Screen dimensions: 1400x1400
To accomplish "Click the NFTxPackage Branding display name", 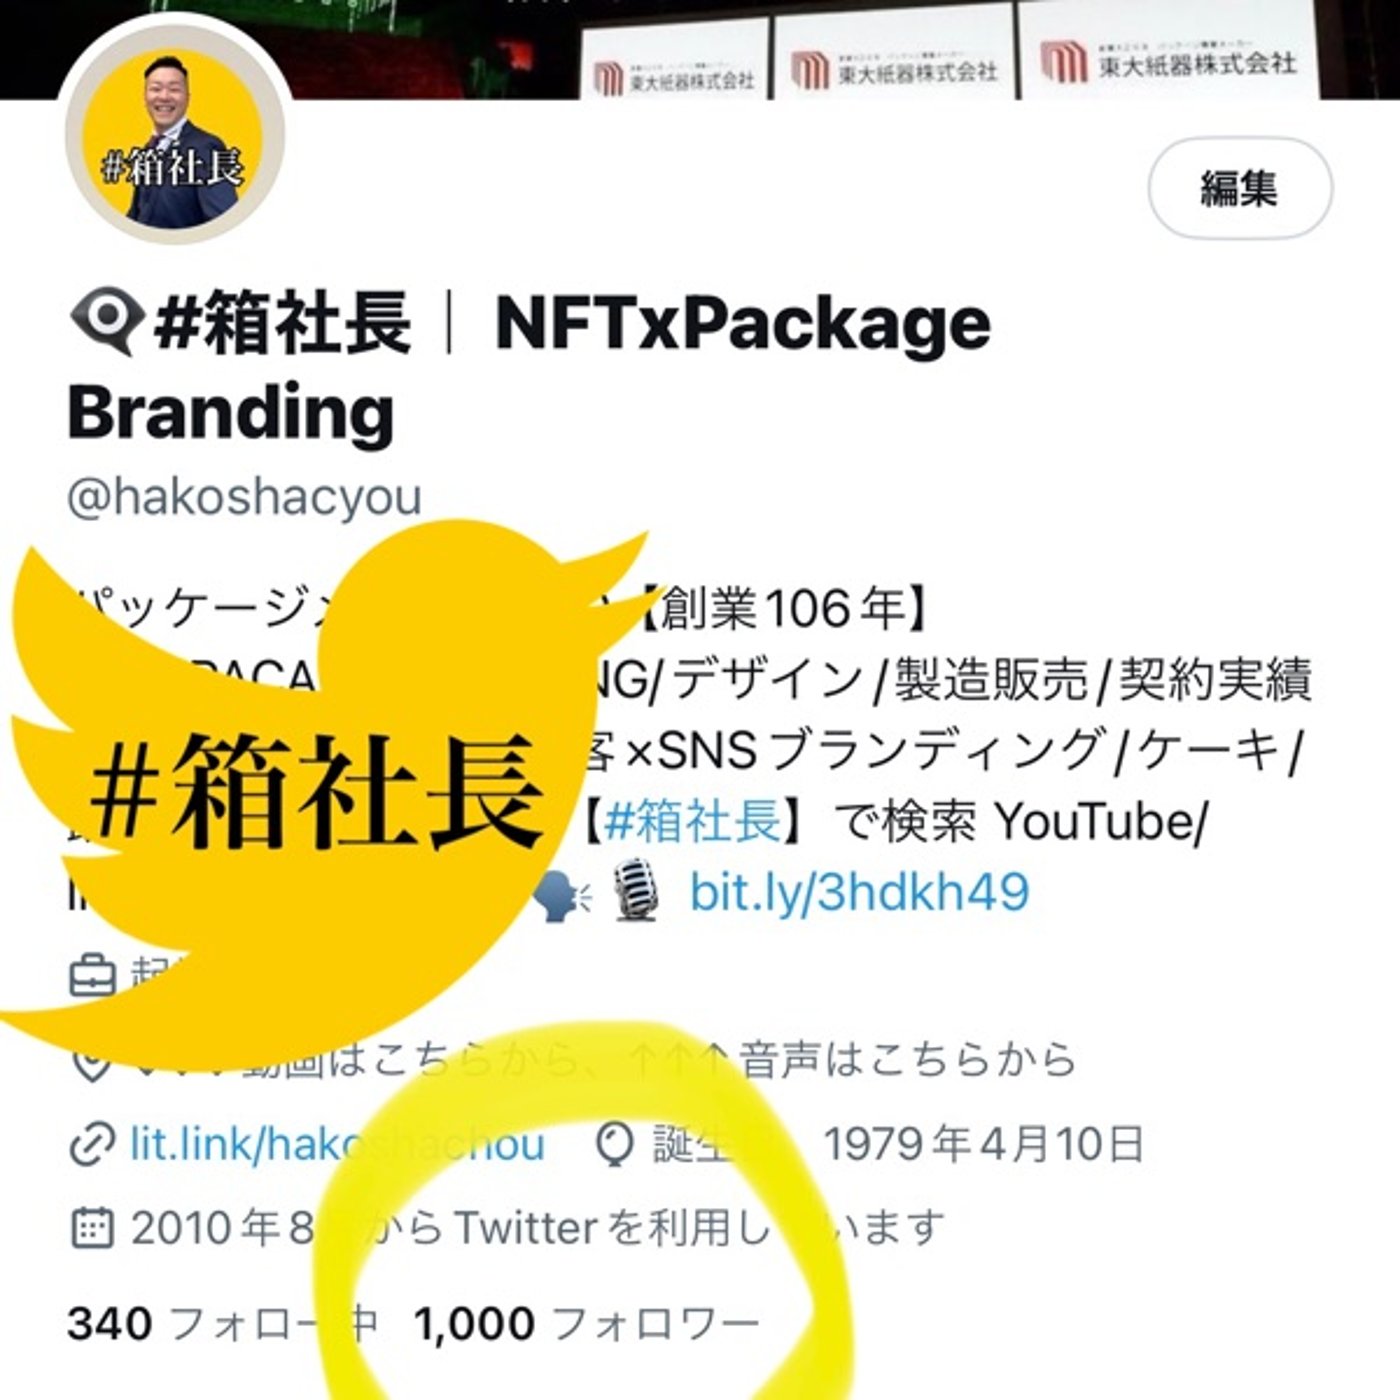I will [530, 367].
